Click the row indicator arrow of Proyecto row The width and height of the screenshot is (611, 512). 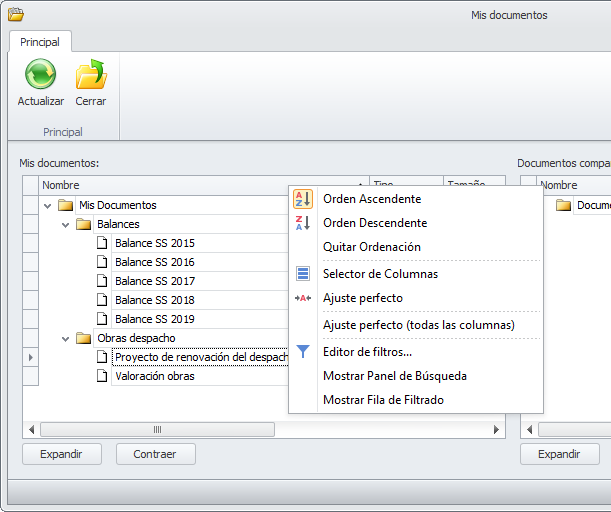(x=31, y=357)
